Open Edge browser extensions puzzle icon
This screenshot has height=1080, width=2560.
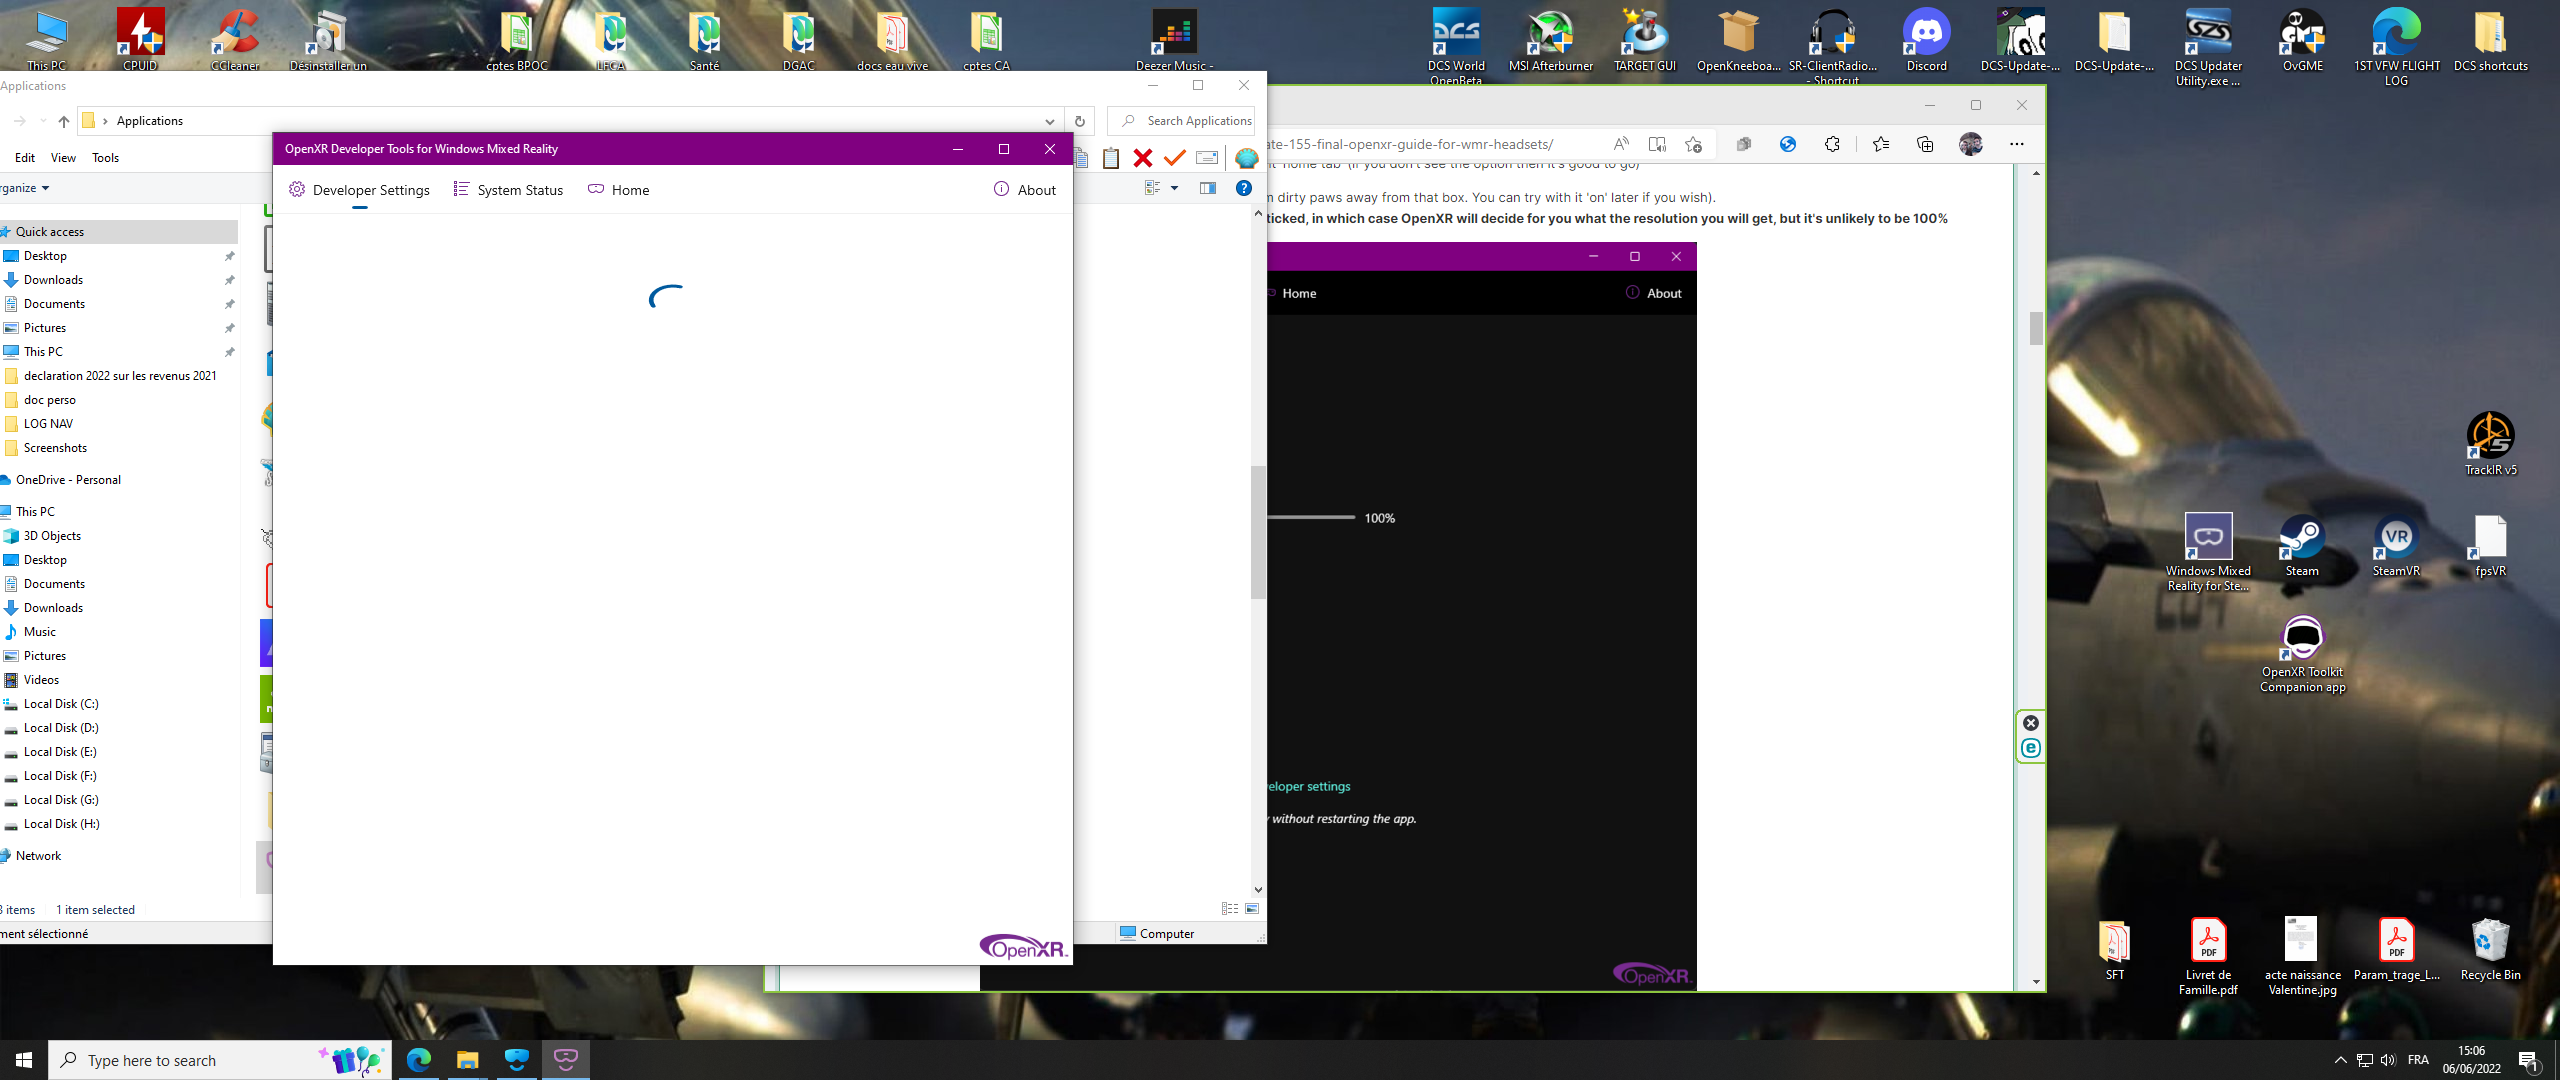point(1832,144)
